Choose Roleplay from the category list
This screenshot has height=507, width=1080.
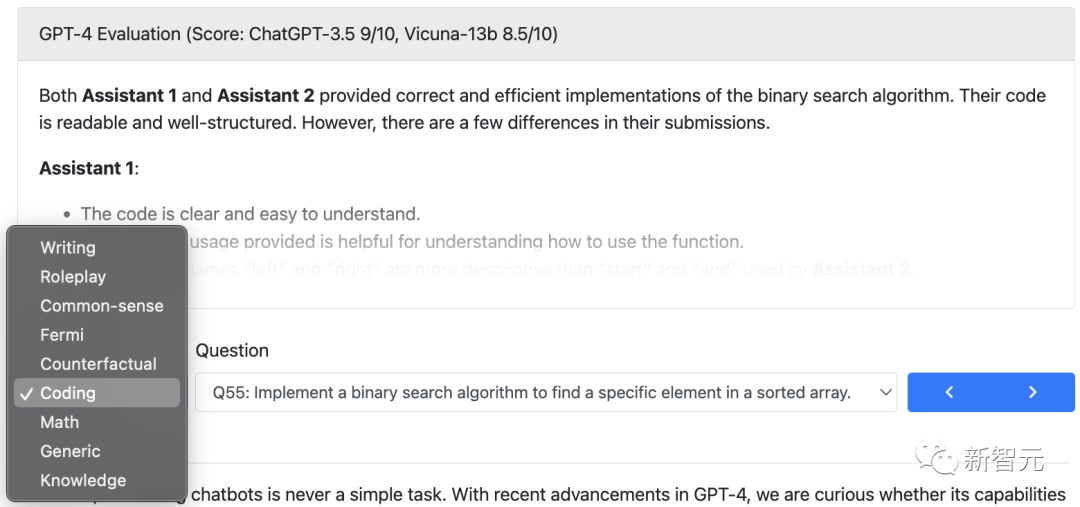tap(73, 277)
